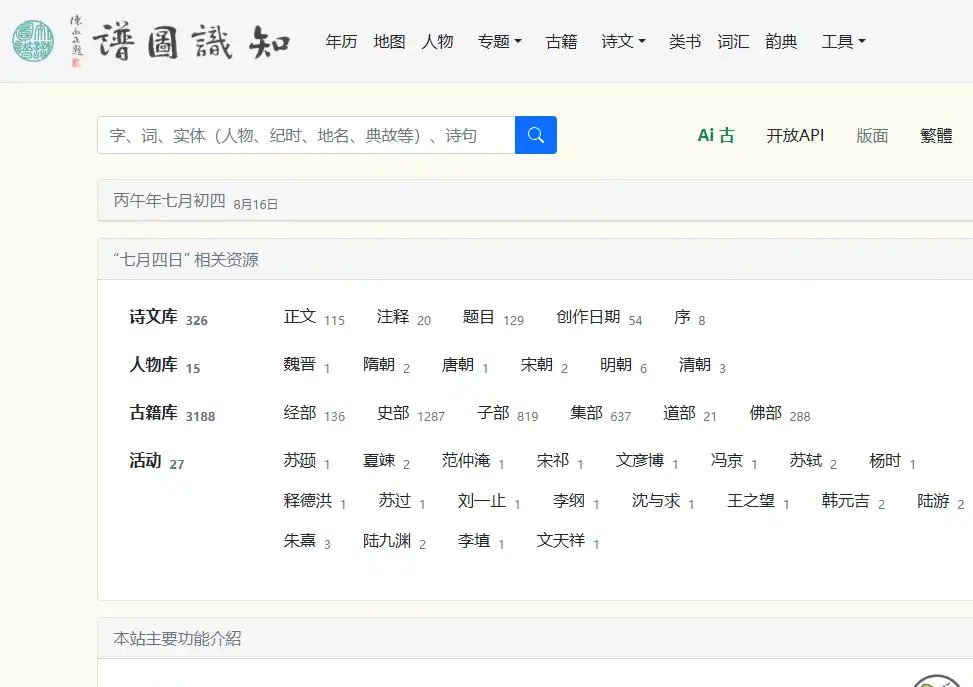The image size is (973, 687).
Task: Select 创作日期 54 results
Action: [x=599, y=317]
